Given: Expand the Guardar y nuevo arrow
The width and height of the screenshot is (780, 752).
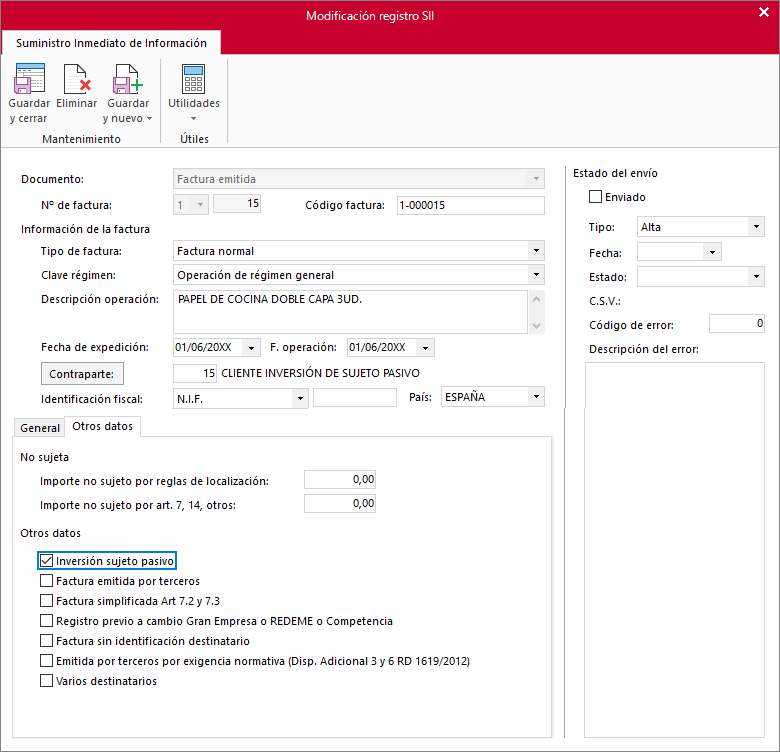Looking at the screenshot, I should 149,119.
